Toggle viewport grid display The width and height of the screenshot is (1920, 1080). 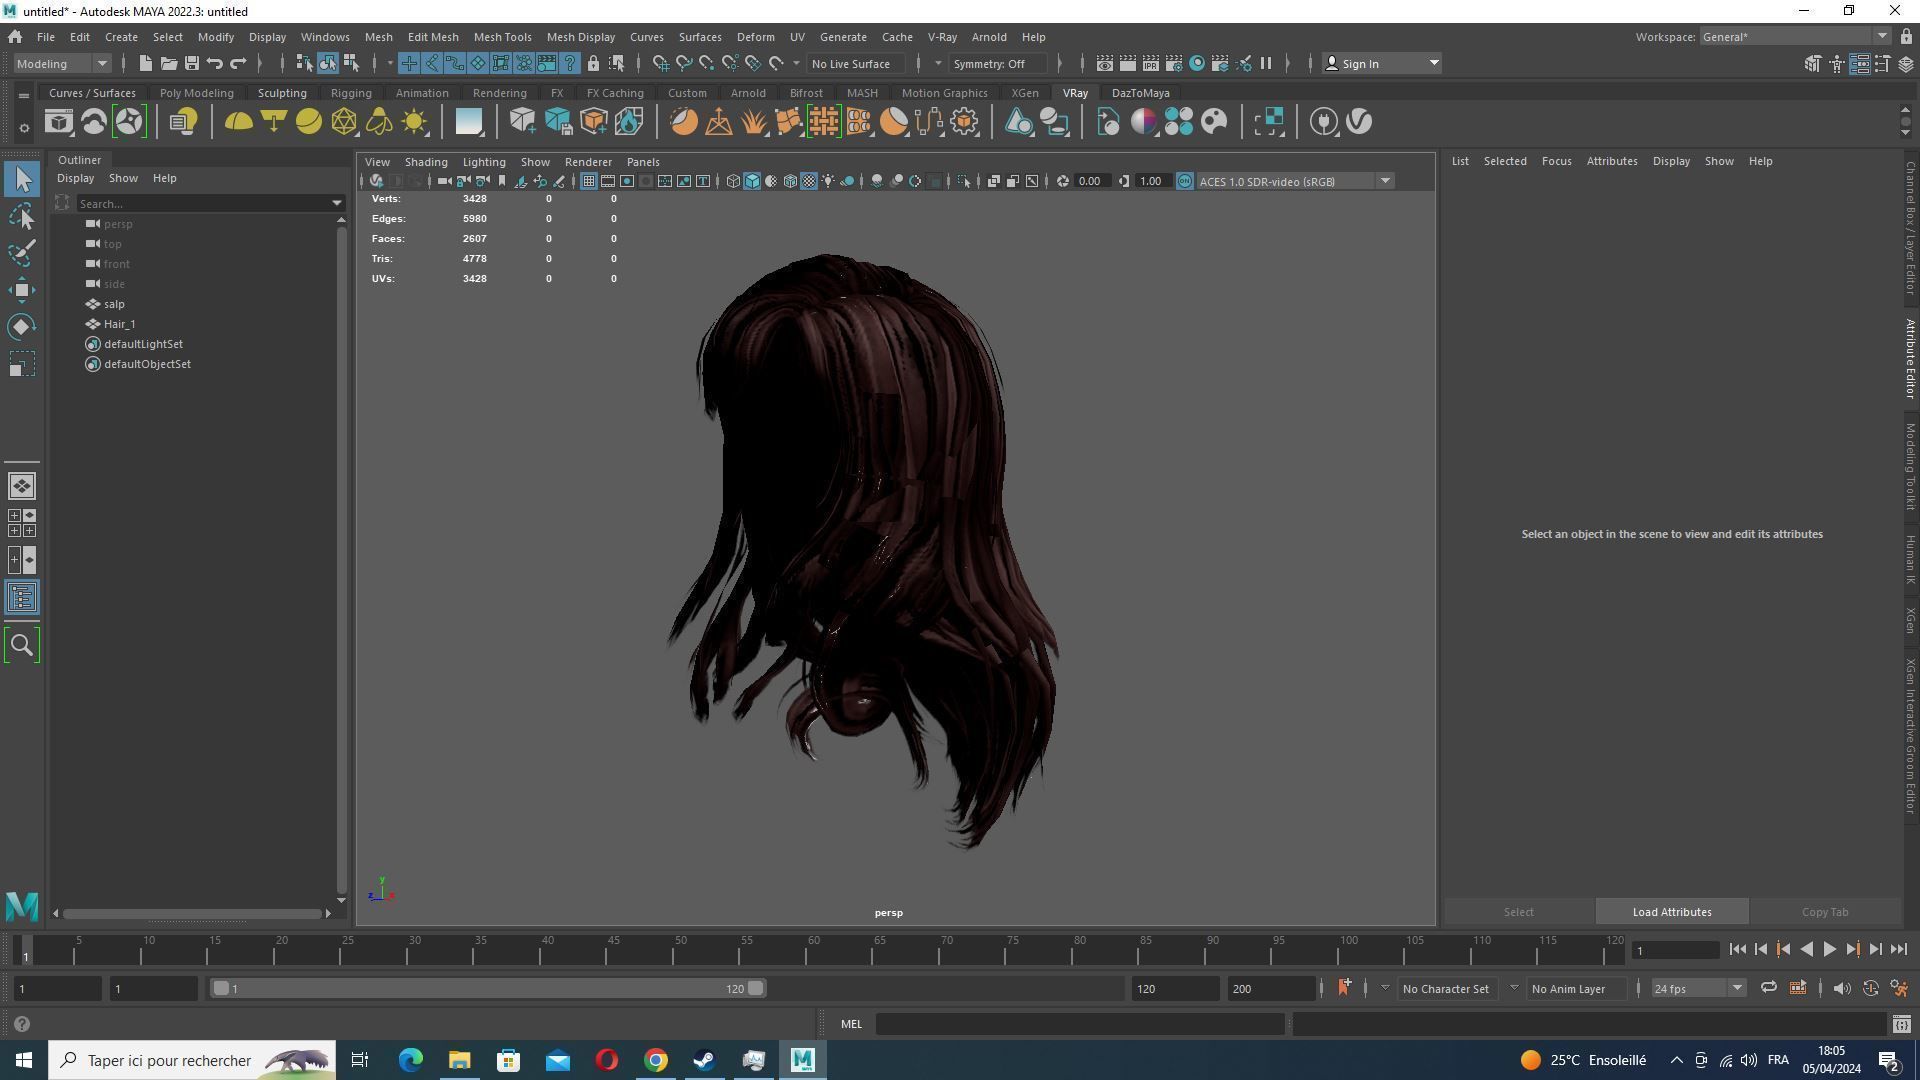(x=589, y=181)
